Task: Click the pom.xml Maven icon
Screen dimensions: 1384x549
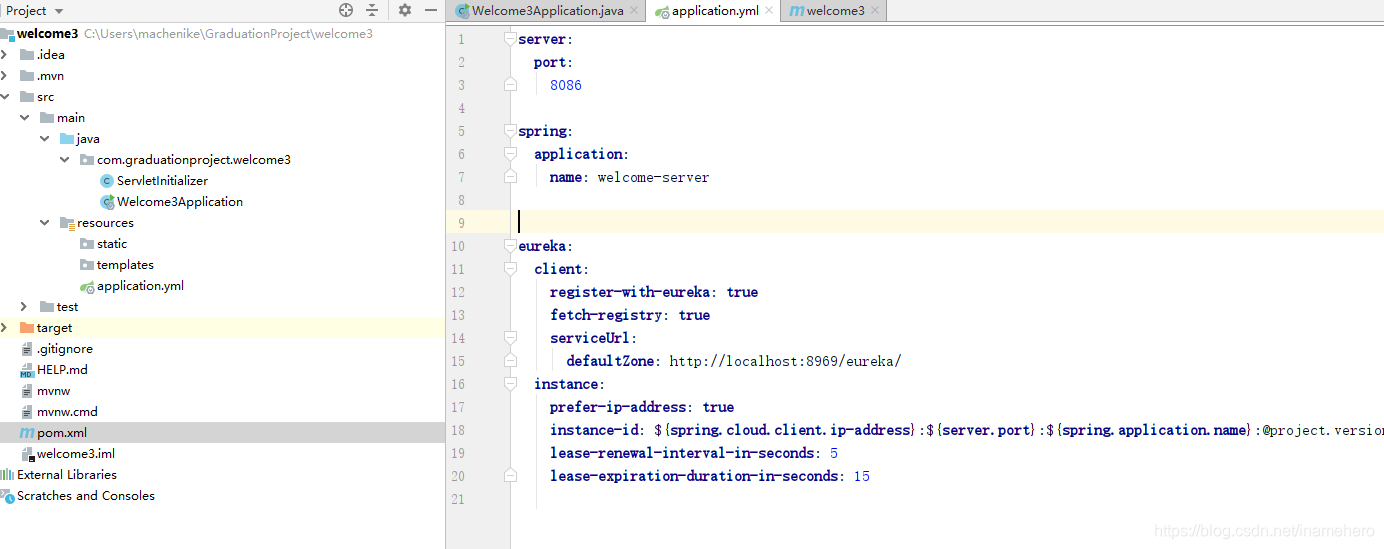Action: (x=27, y=432)
